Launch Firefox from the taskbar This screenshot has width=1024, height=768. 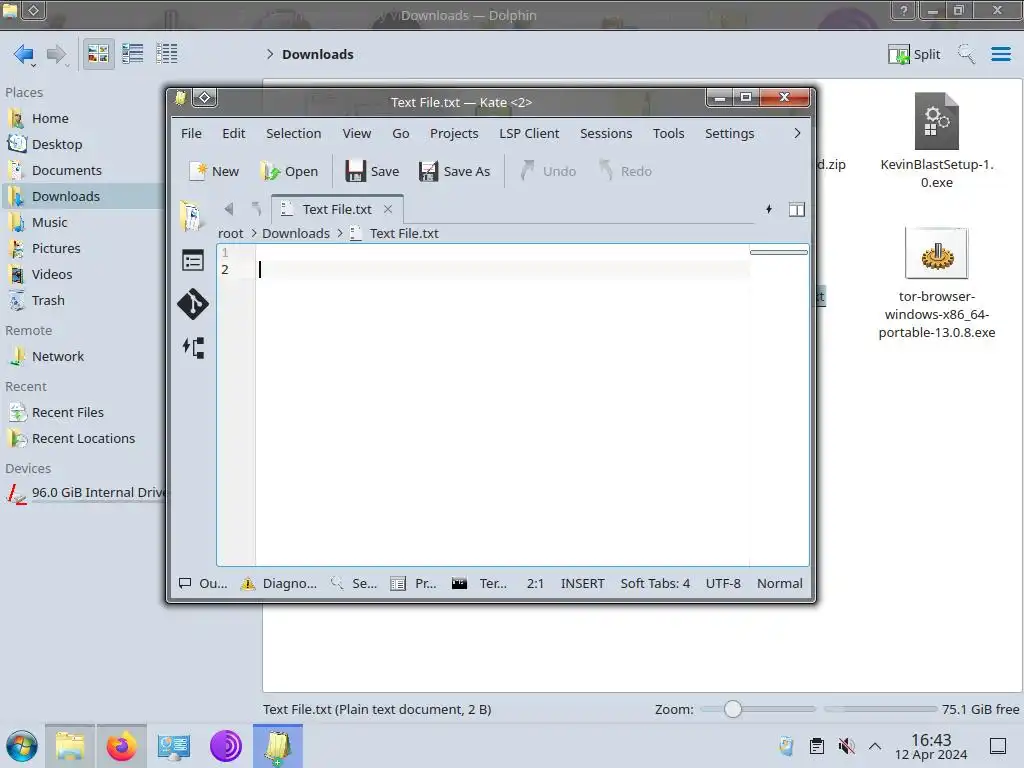121,746
